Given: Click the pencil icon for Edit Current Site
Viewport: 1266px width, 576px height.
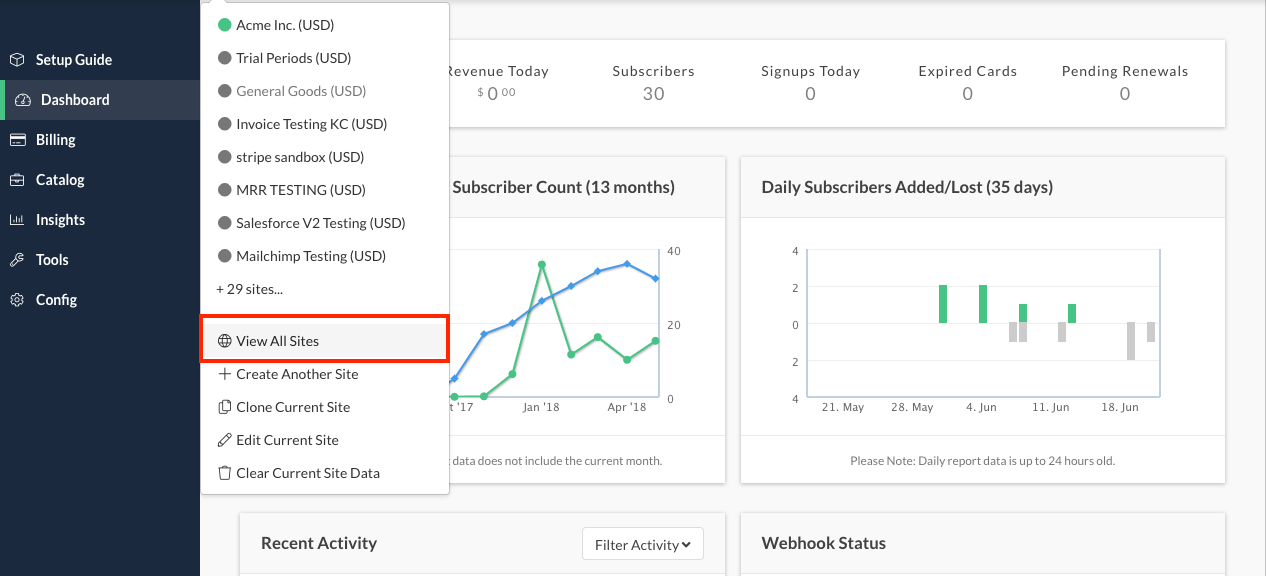Looking at the screenshot, I should pyautogui.click(x=224, y=440).
